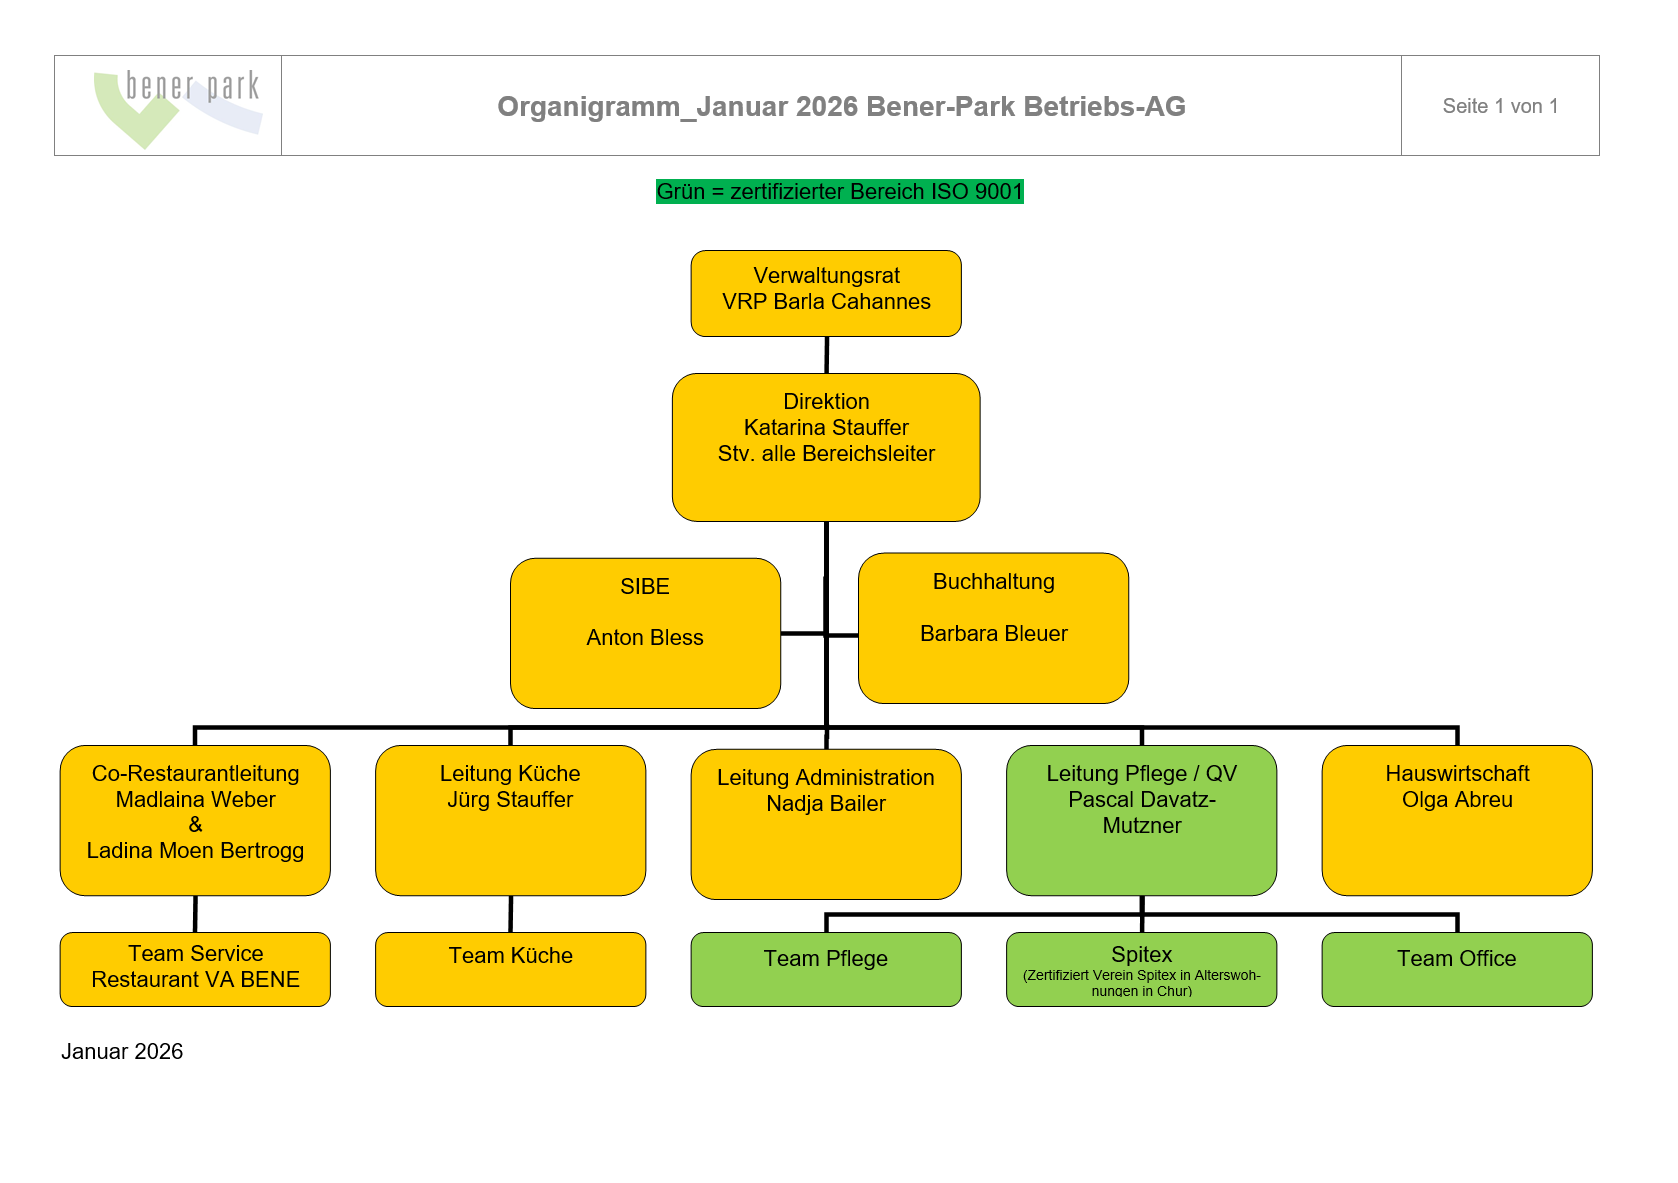Viewport: 1678px width, 1183px height.
Task: Open the Leitung Administration Nadja Bailer box
Action: pyautogui.click(x=825, y=821)
